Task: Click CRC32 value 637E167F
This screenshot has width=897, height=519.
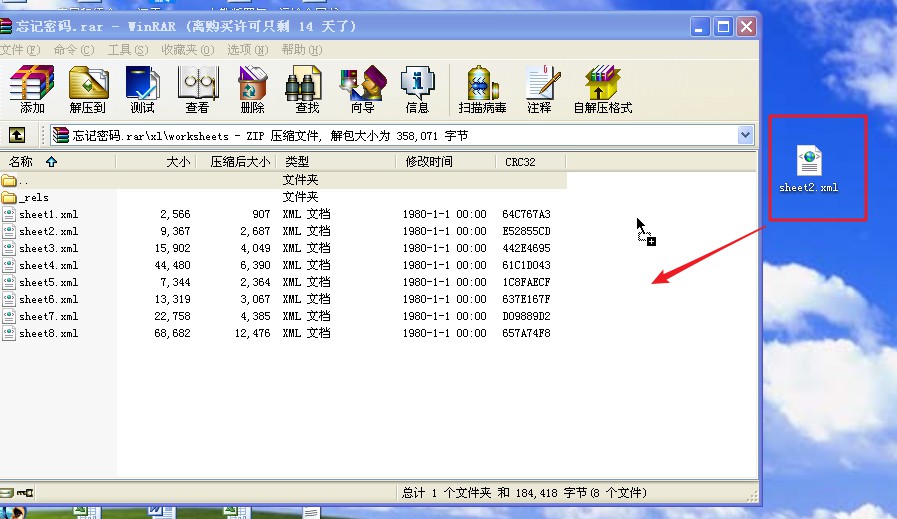Action: click(526, 299)
